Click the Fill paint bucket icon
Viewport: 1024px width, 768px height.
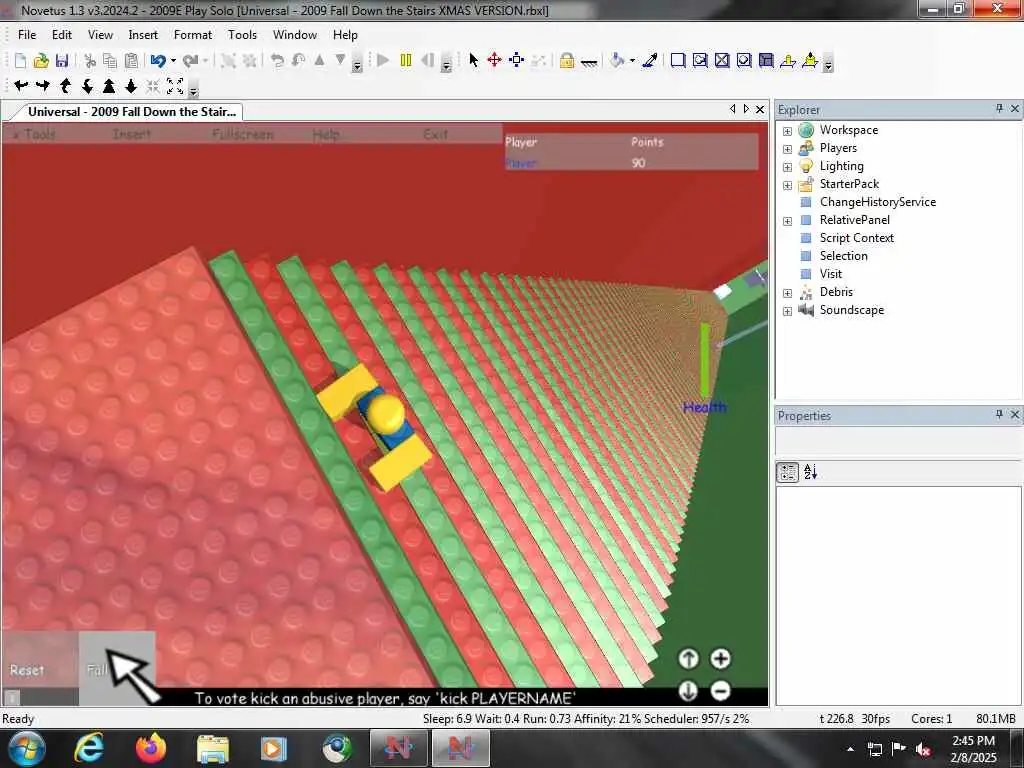(x=616, y=61)
